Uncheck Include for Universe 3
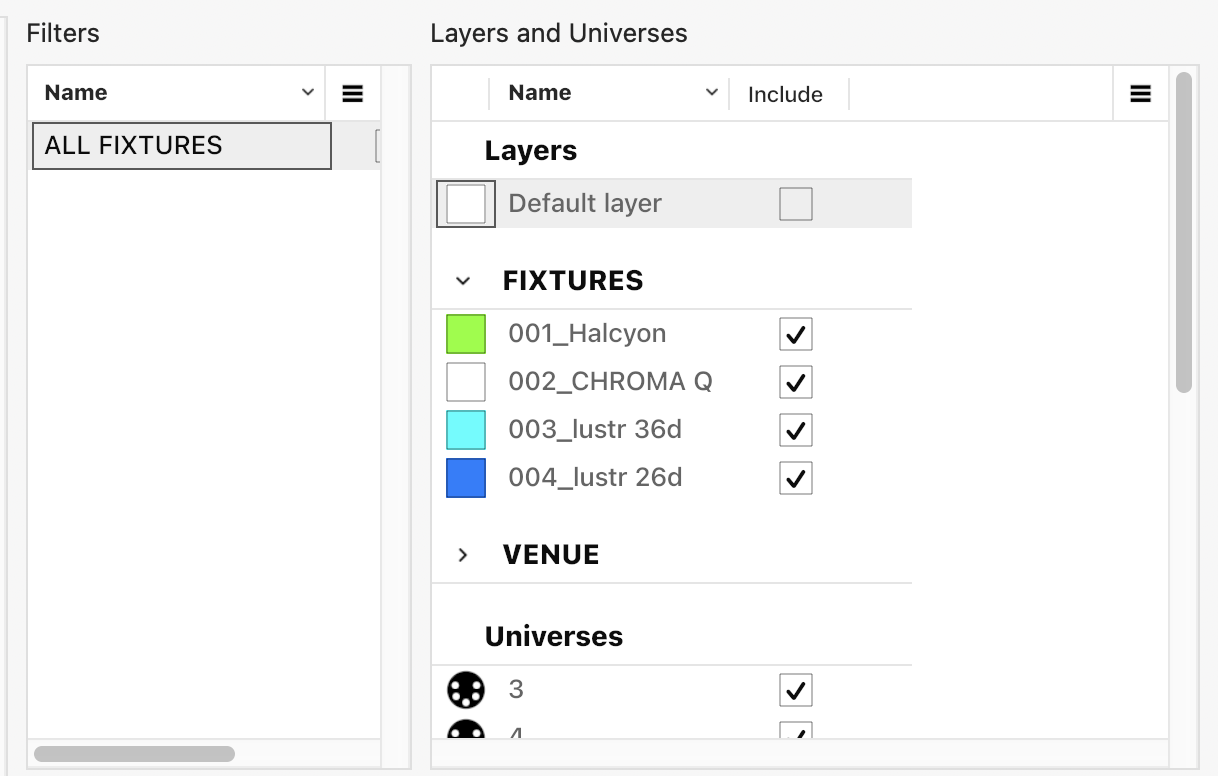 click(x=795, y=690)
